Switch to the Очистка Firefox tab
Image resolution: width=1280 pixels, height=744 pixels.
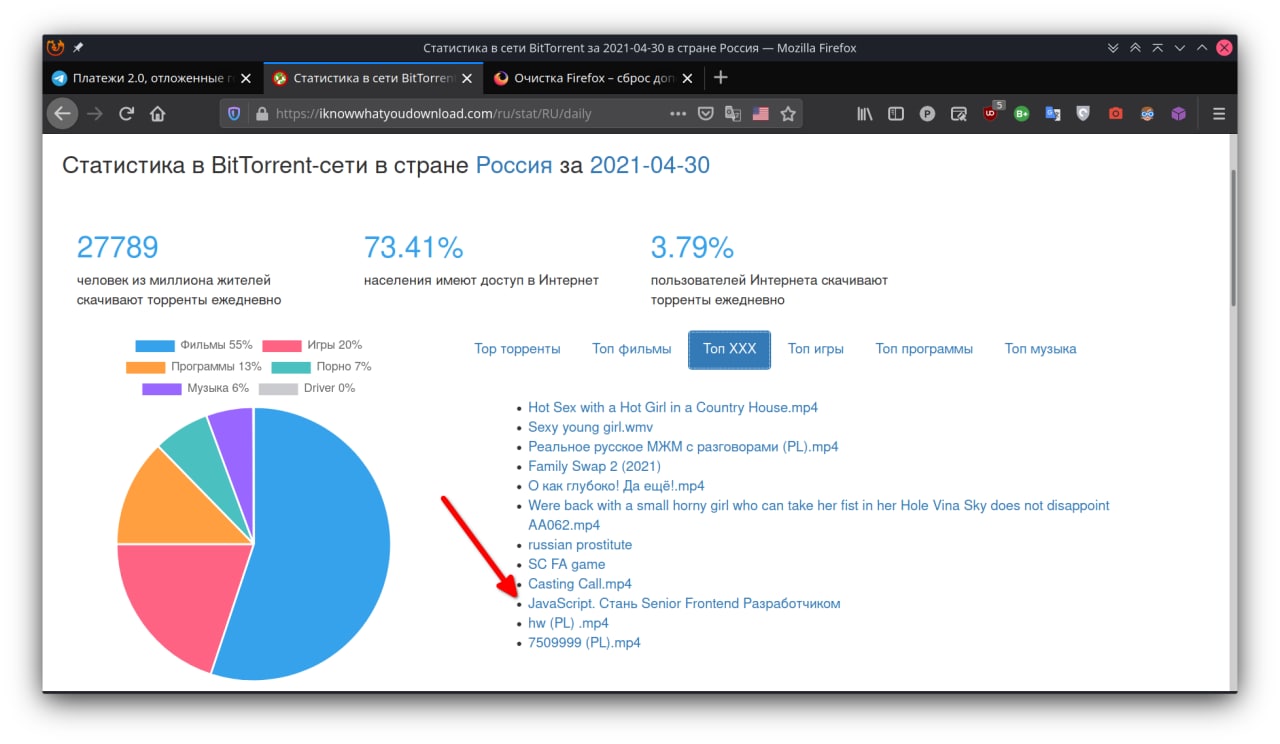[x=594, y=78]
